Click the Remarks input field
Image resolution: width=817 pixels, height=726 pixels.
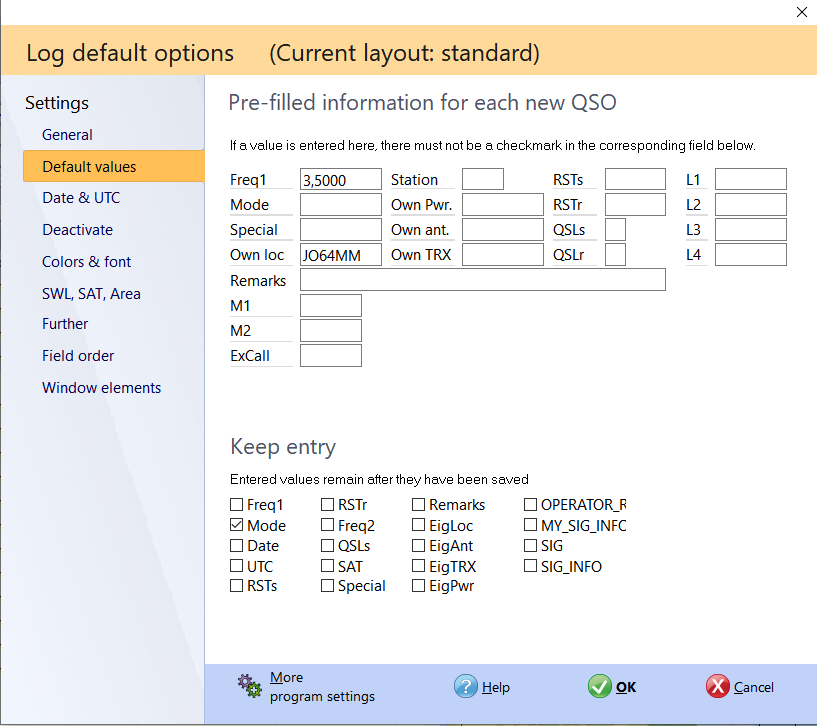pyautogui.click(x=483, y=279)
